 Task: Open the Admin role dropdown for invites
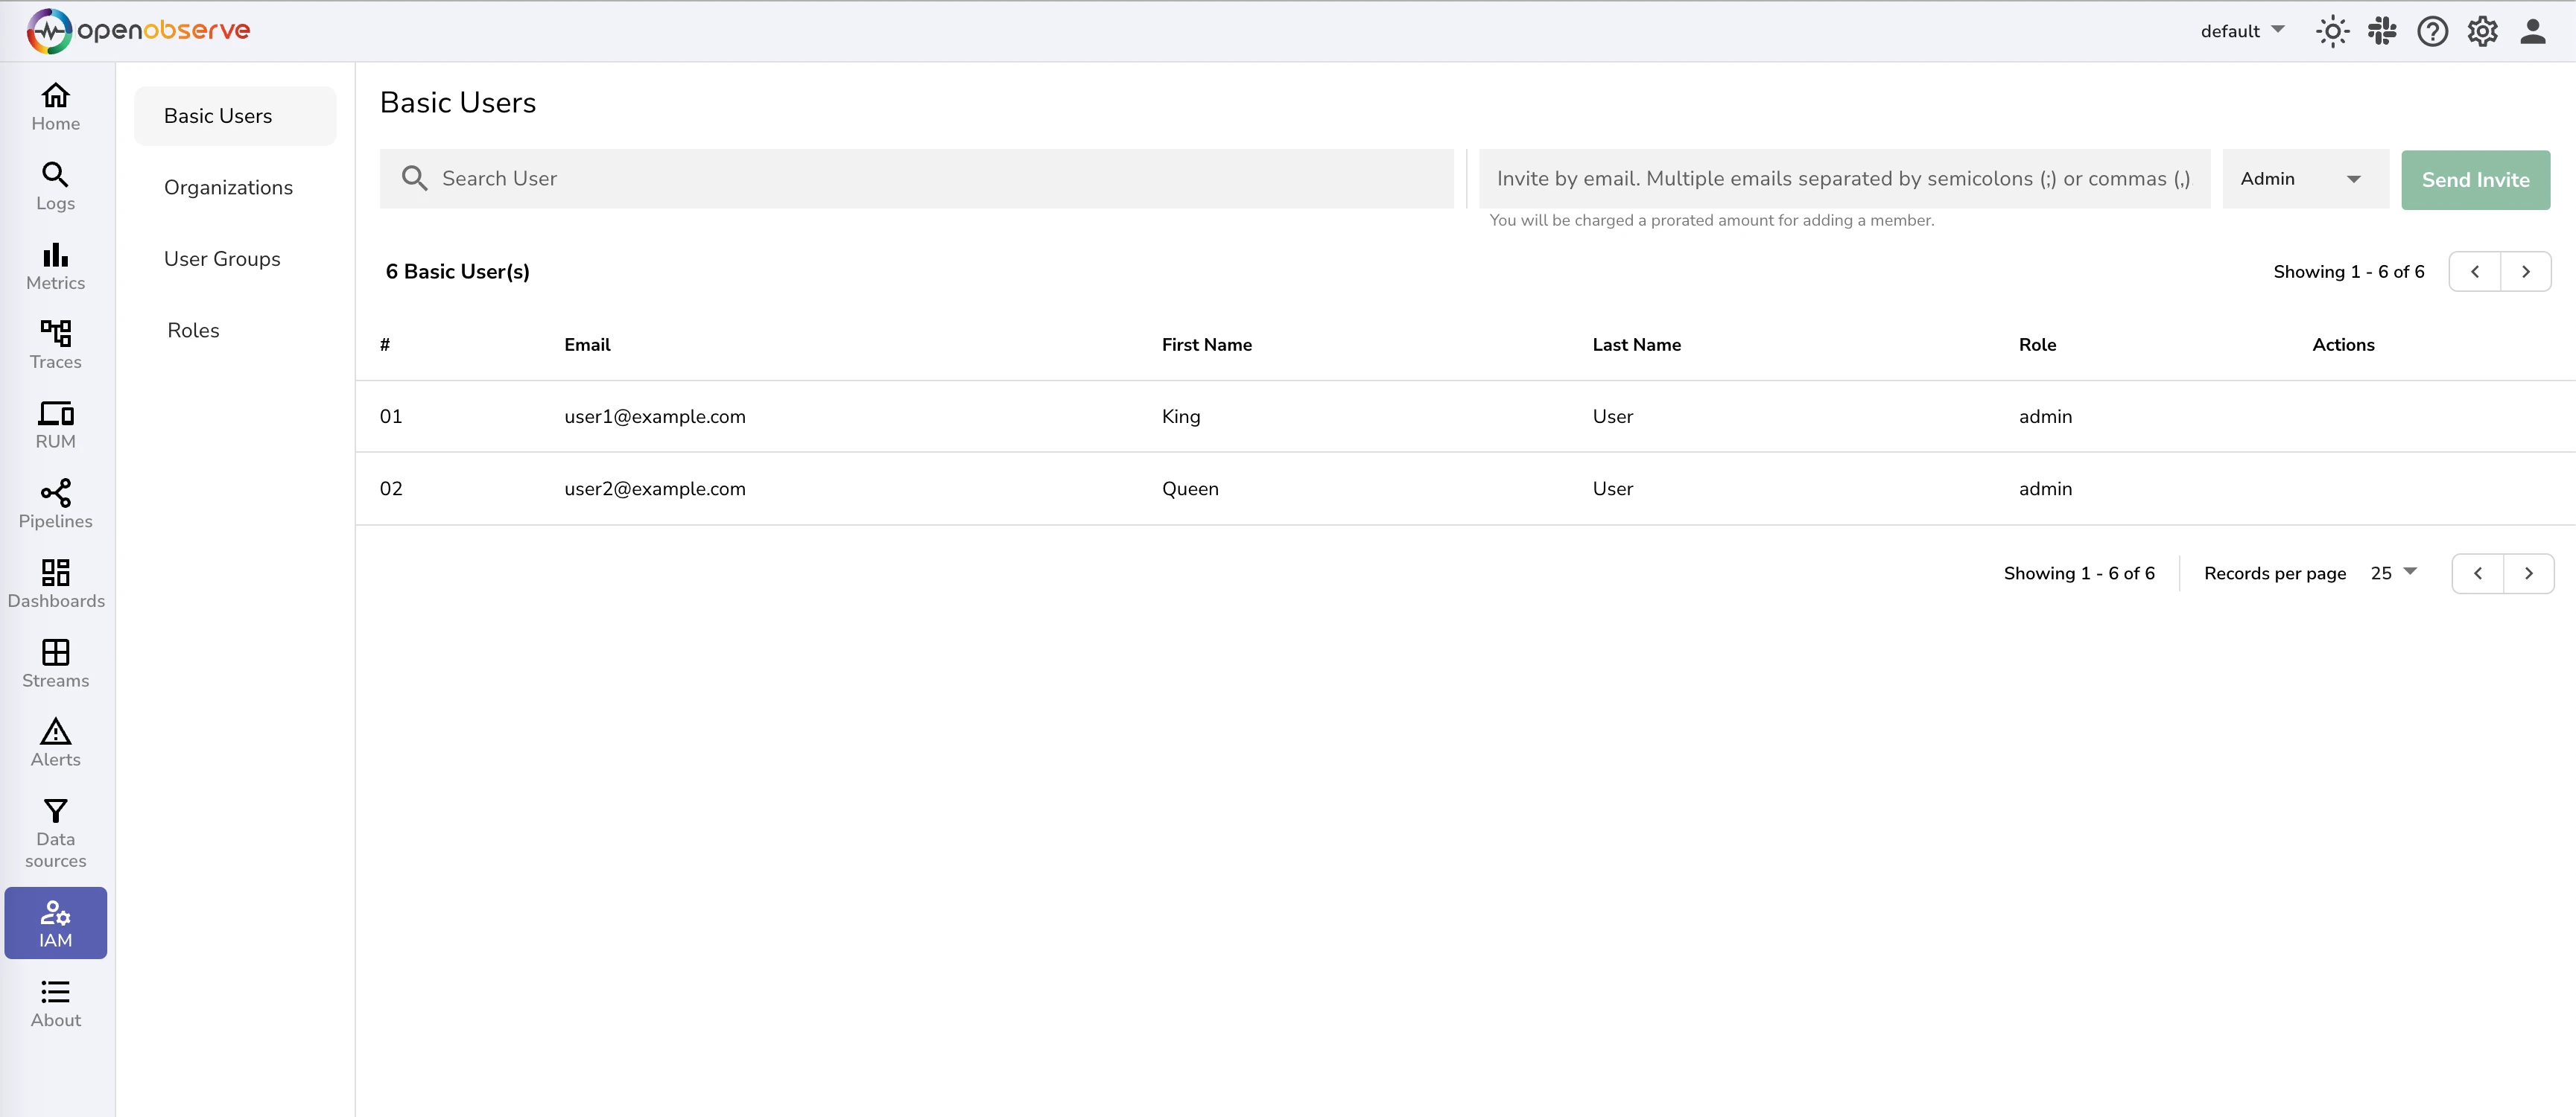(x=2305, y=179)
